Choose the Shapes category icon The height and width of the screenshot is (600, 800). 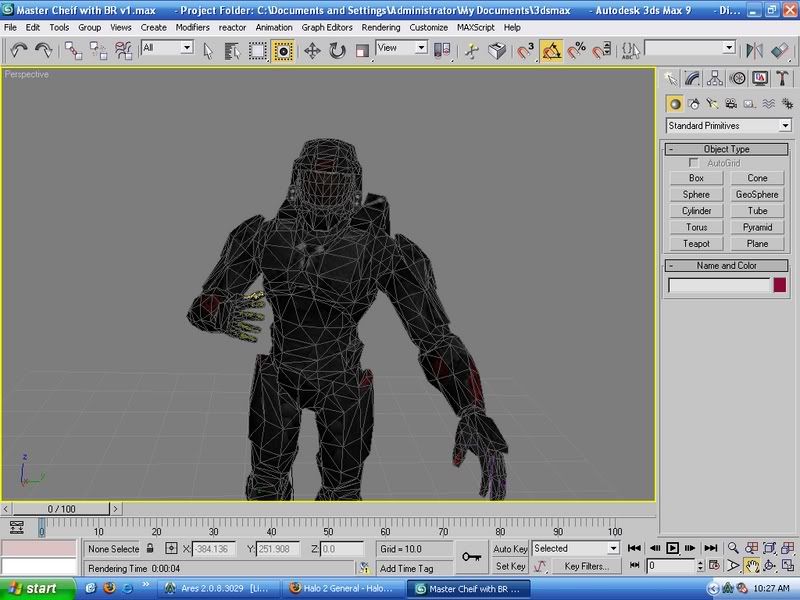click(x=694, y=104)
